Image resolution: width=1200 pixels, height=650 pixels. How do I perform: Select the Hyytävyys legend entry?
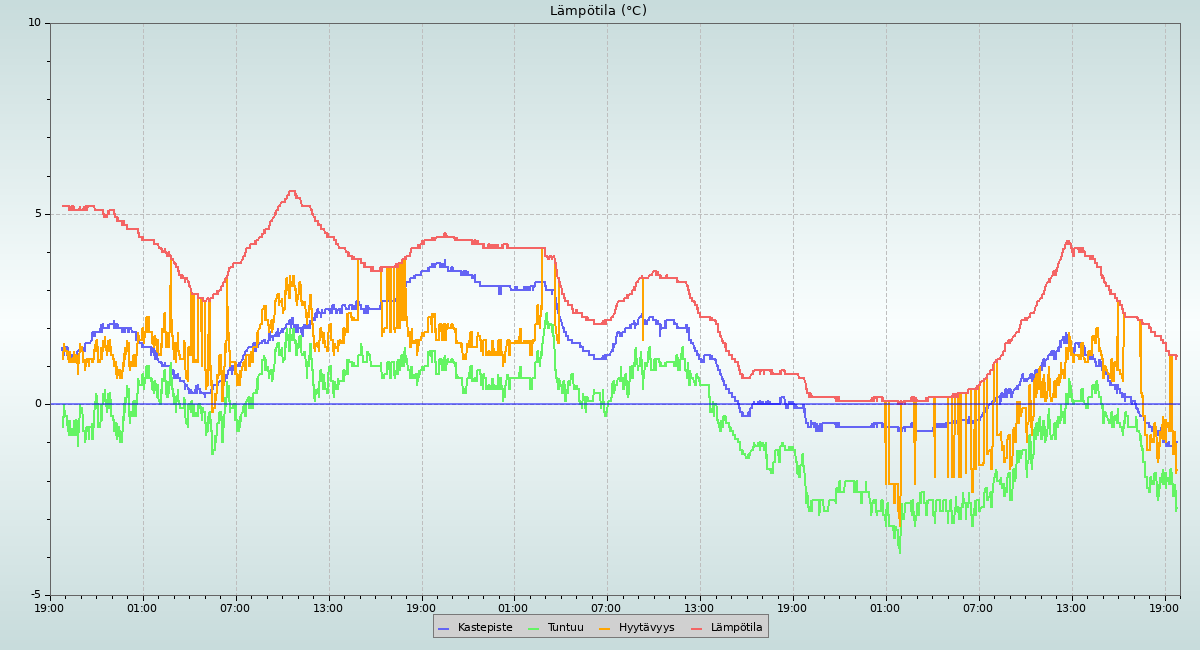[x=646, y=628]
